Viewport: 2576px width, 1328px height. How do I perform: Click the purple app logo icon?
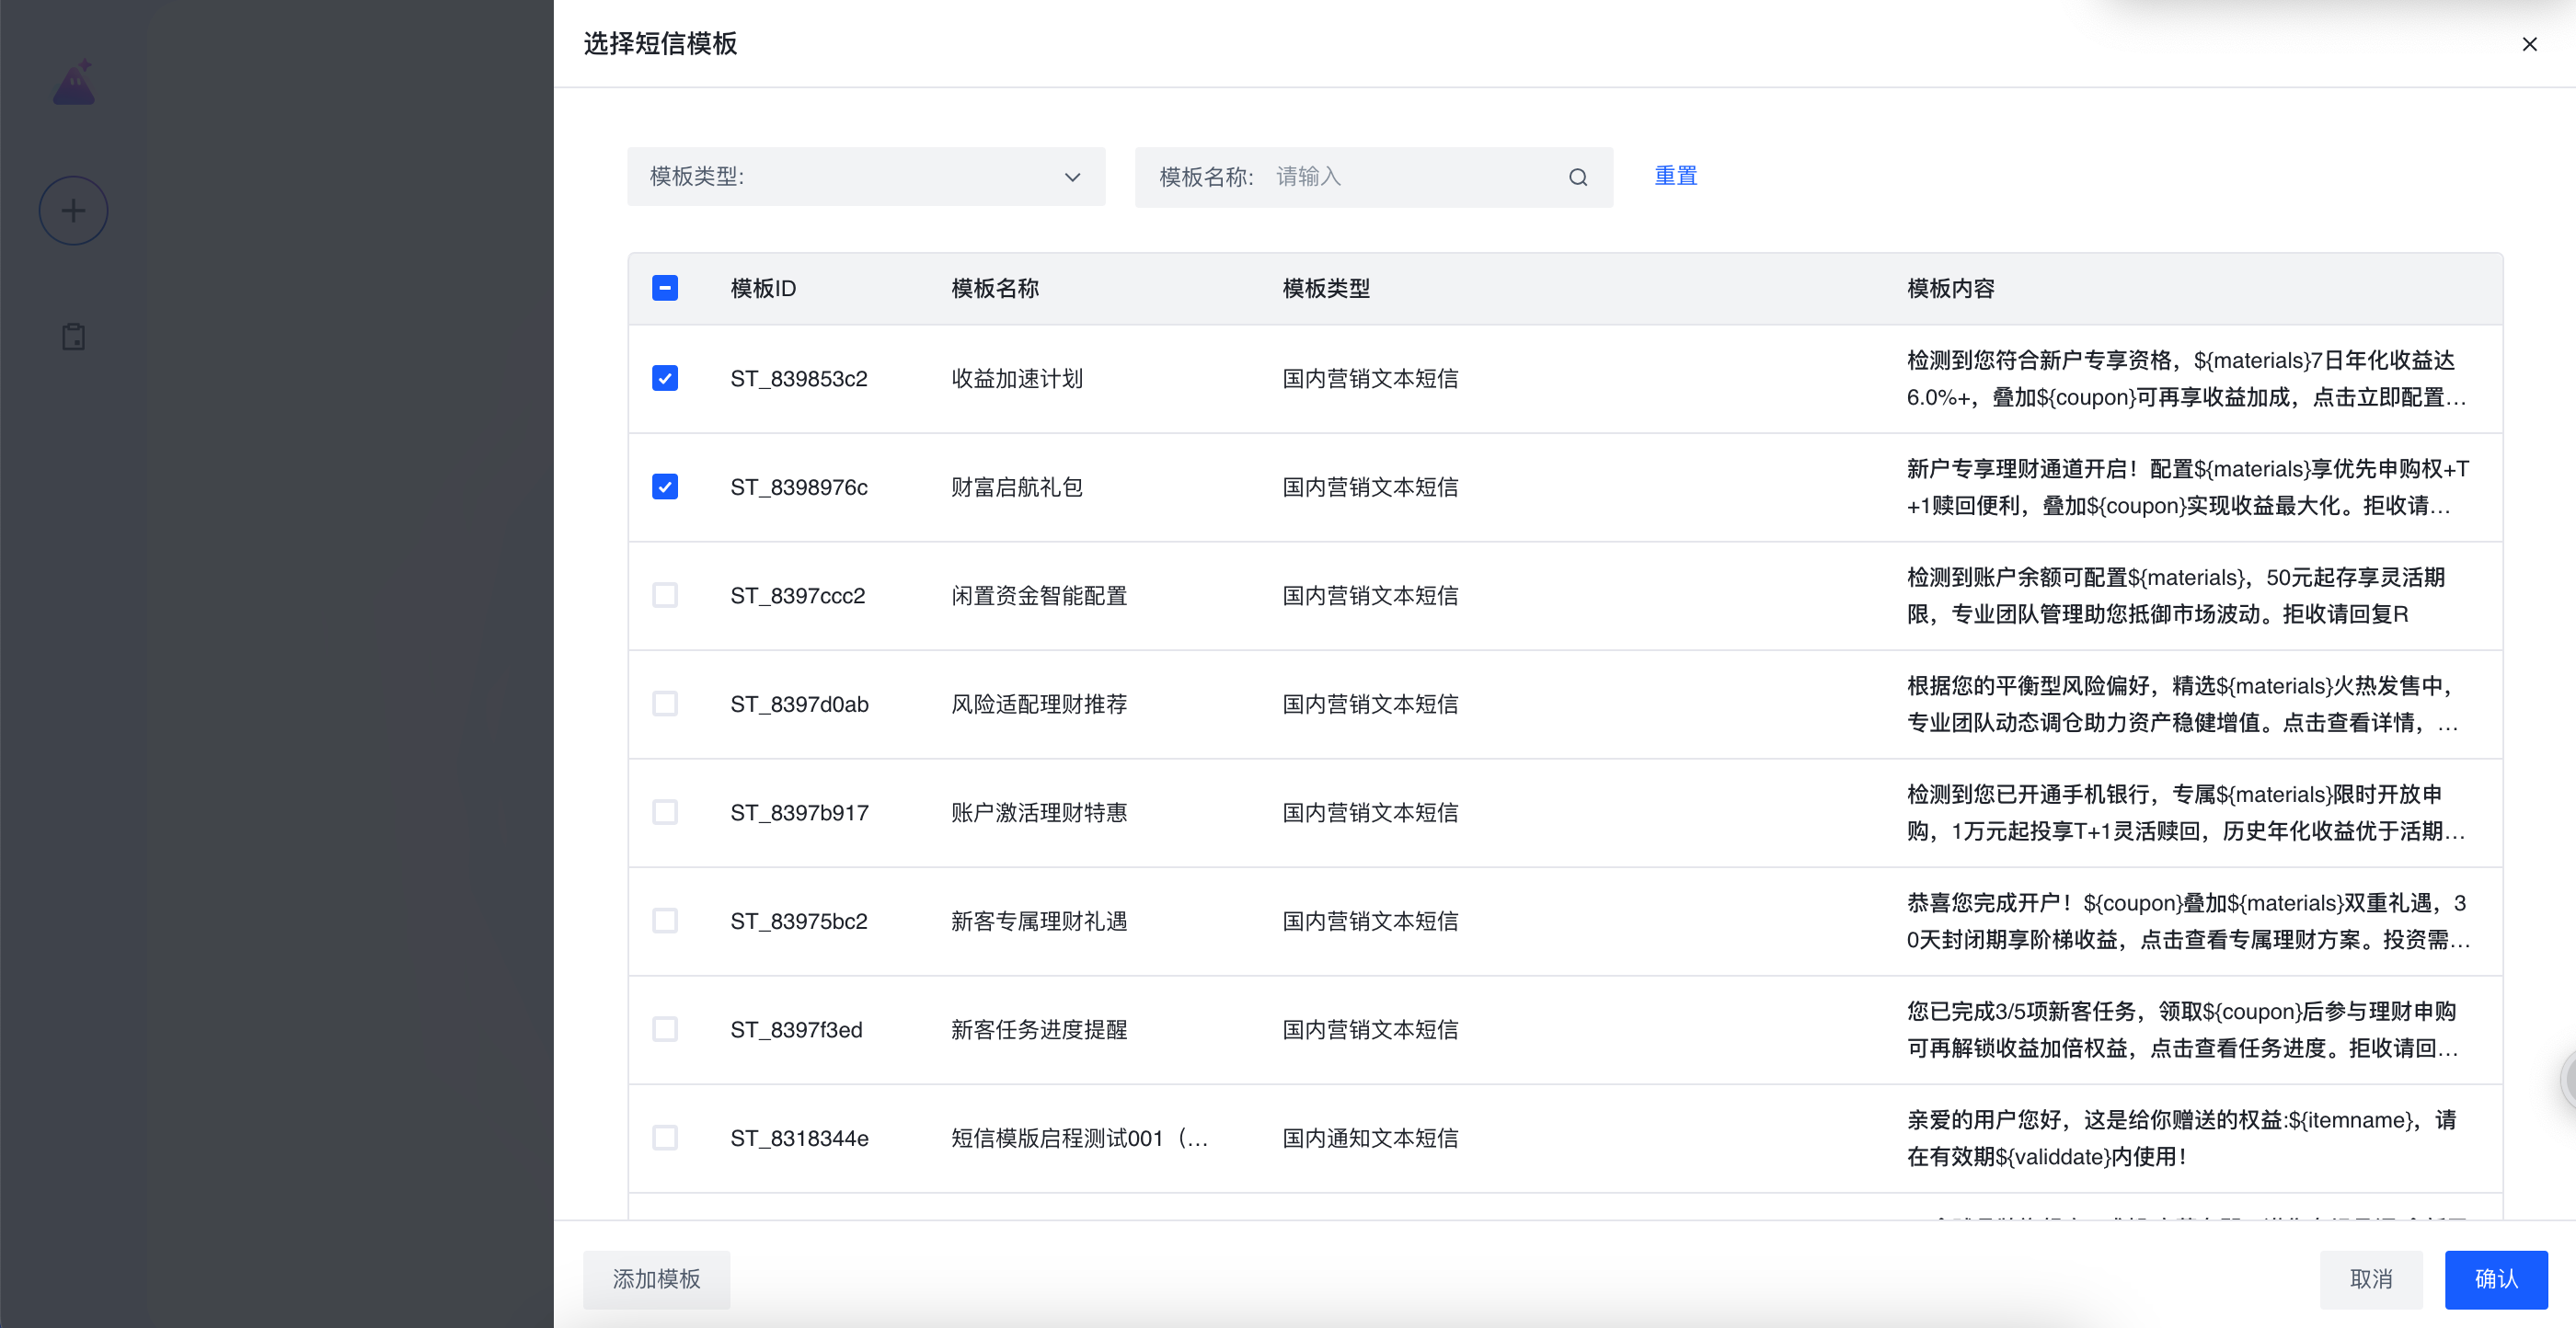(74, 83)
